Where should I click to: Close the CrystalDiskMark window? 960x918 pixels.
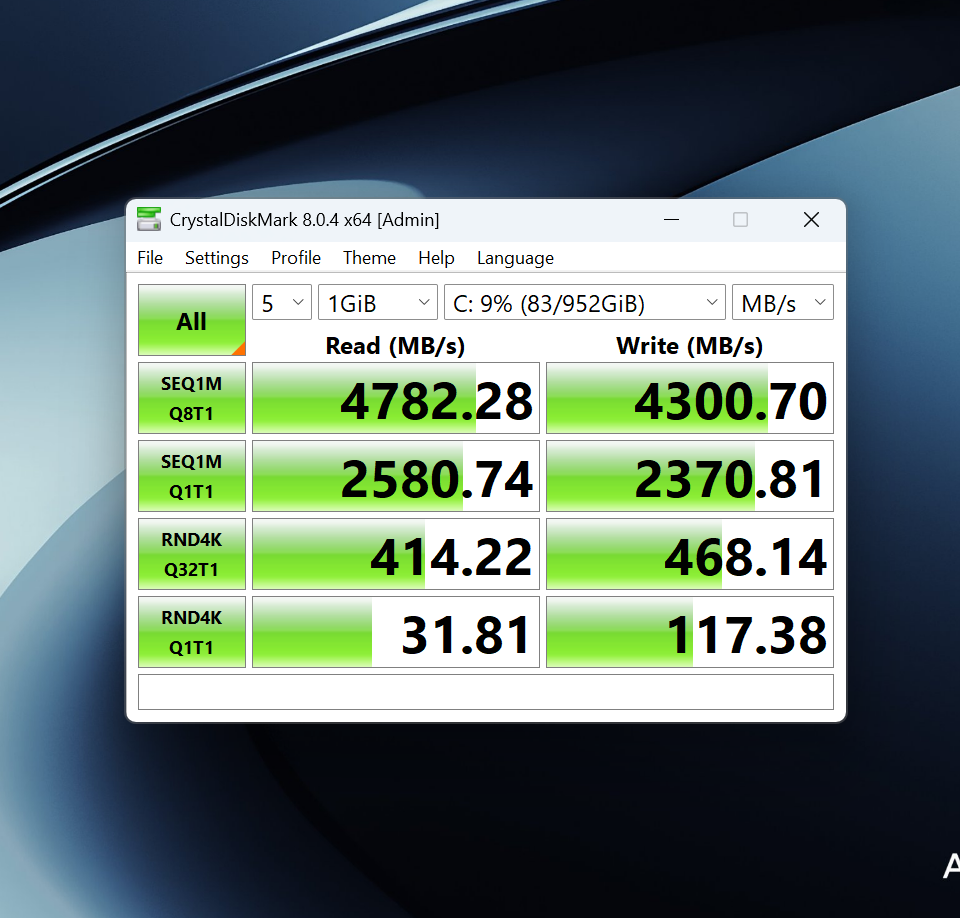click(811, 220)
